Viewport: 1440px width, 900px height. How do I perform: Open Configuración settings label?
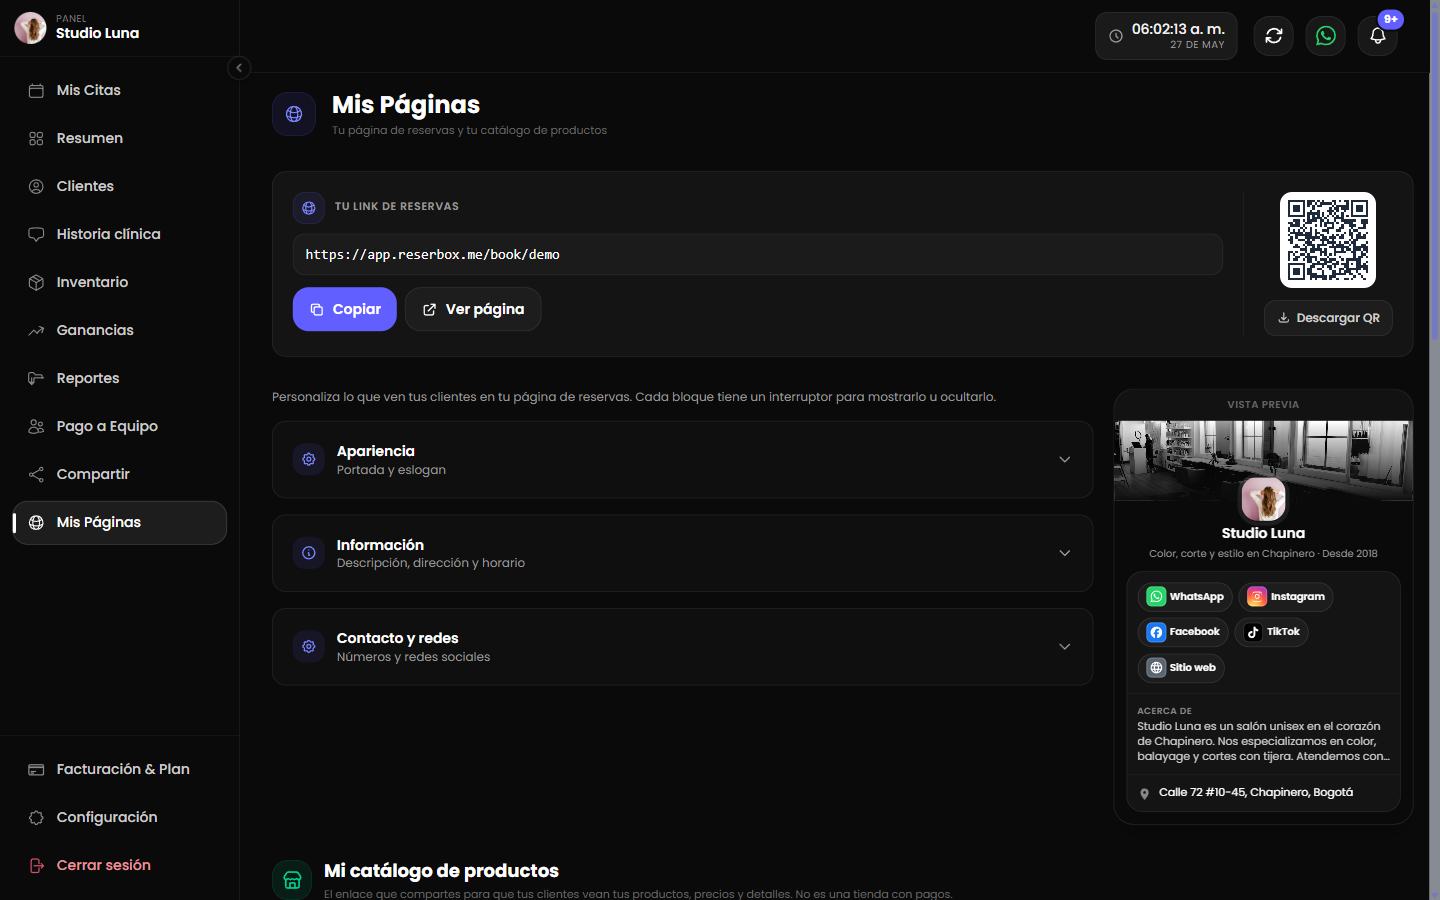107,817
